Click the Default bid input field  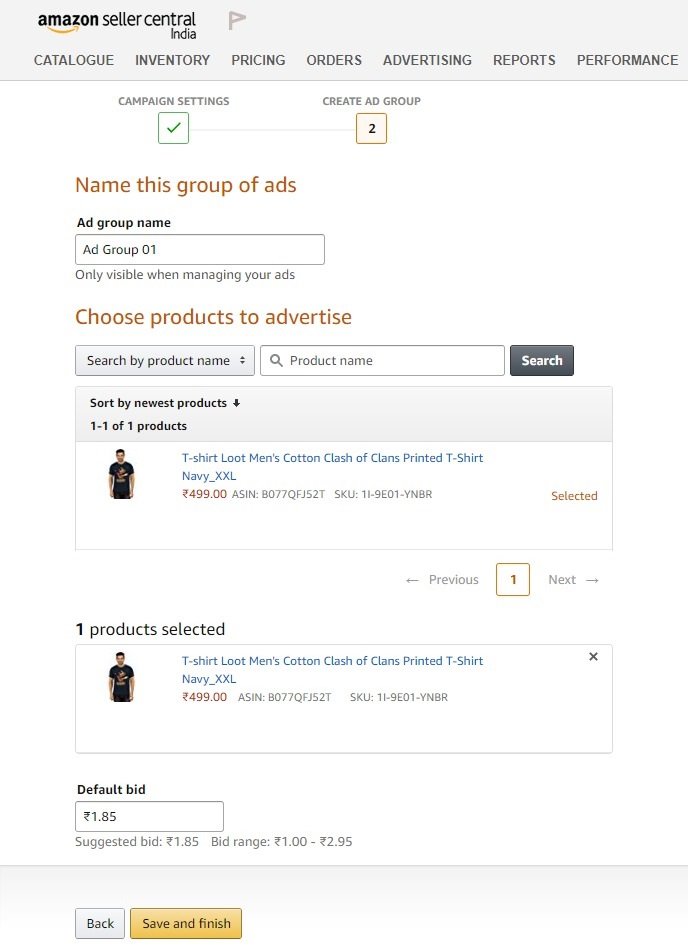[149, 816]
